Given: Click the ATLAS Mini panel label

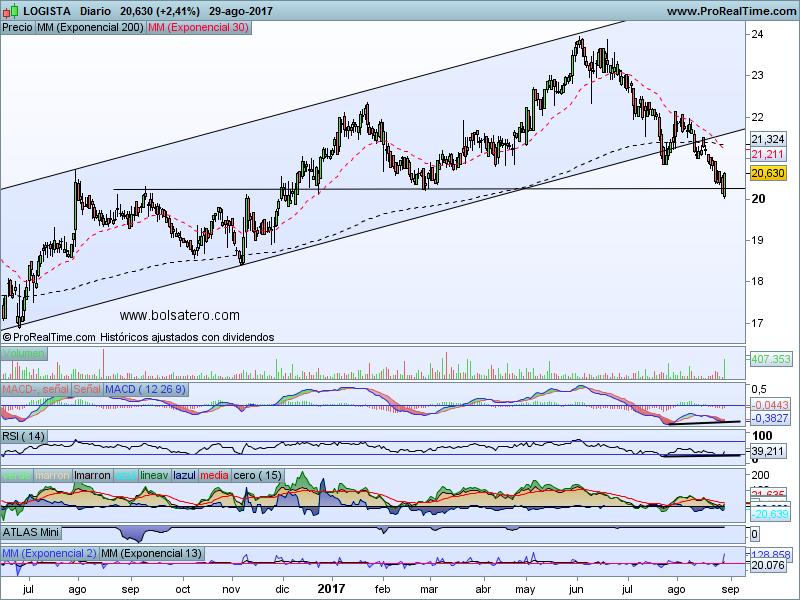Looking at the screenshot, I should point(31,533).
